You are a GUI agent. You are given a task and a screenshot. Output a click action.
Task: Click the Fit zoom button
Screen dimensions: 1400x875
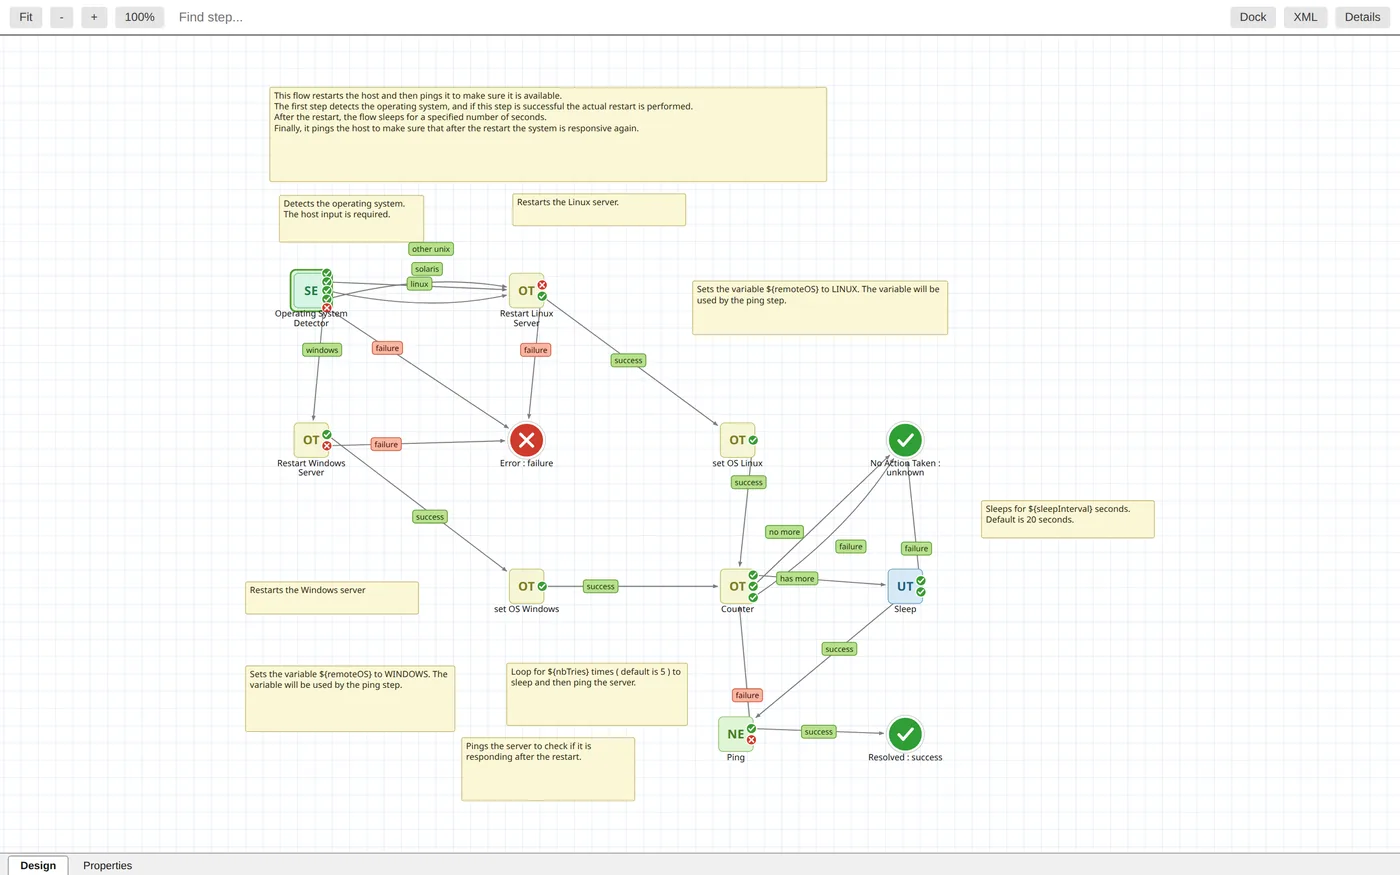[x=26, y=17]
